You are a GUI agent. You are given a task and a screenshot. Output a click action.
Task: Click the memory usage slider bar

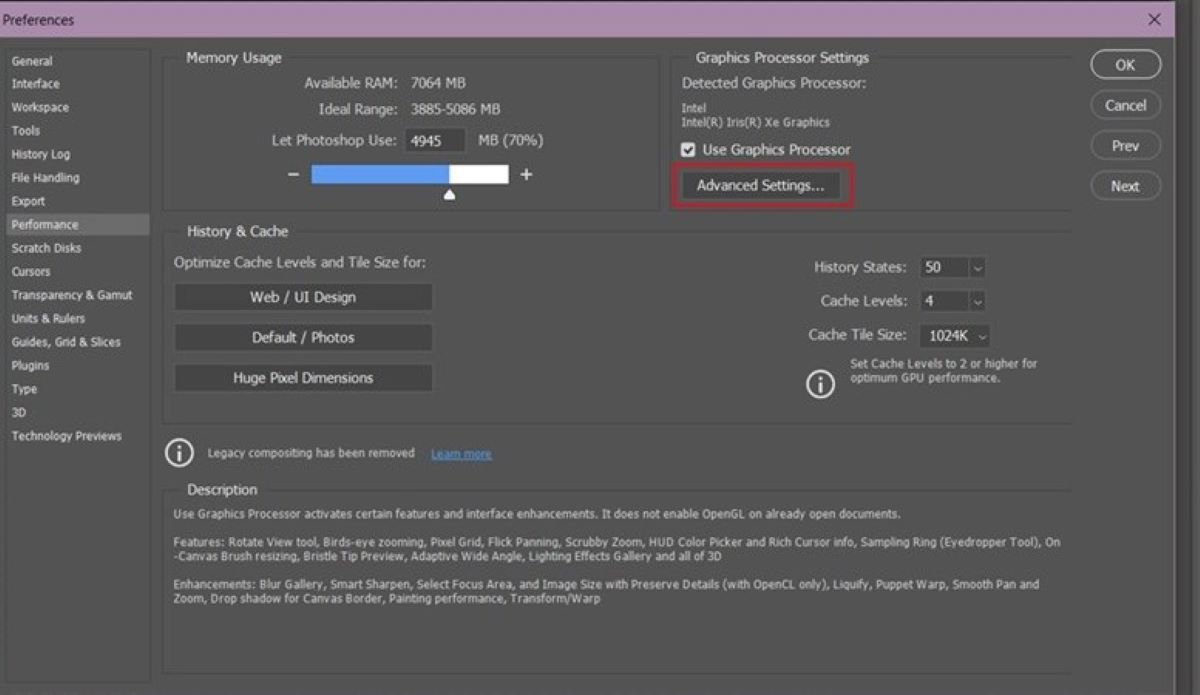tap(410, 175)
